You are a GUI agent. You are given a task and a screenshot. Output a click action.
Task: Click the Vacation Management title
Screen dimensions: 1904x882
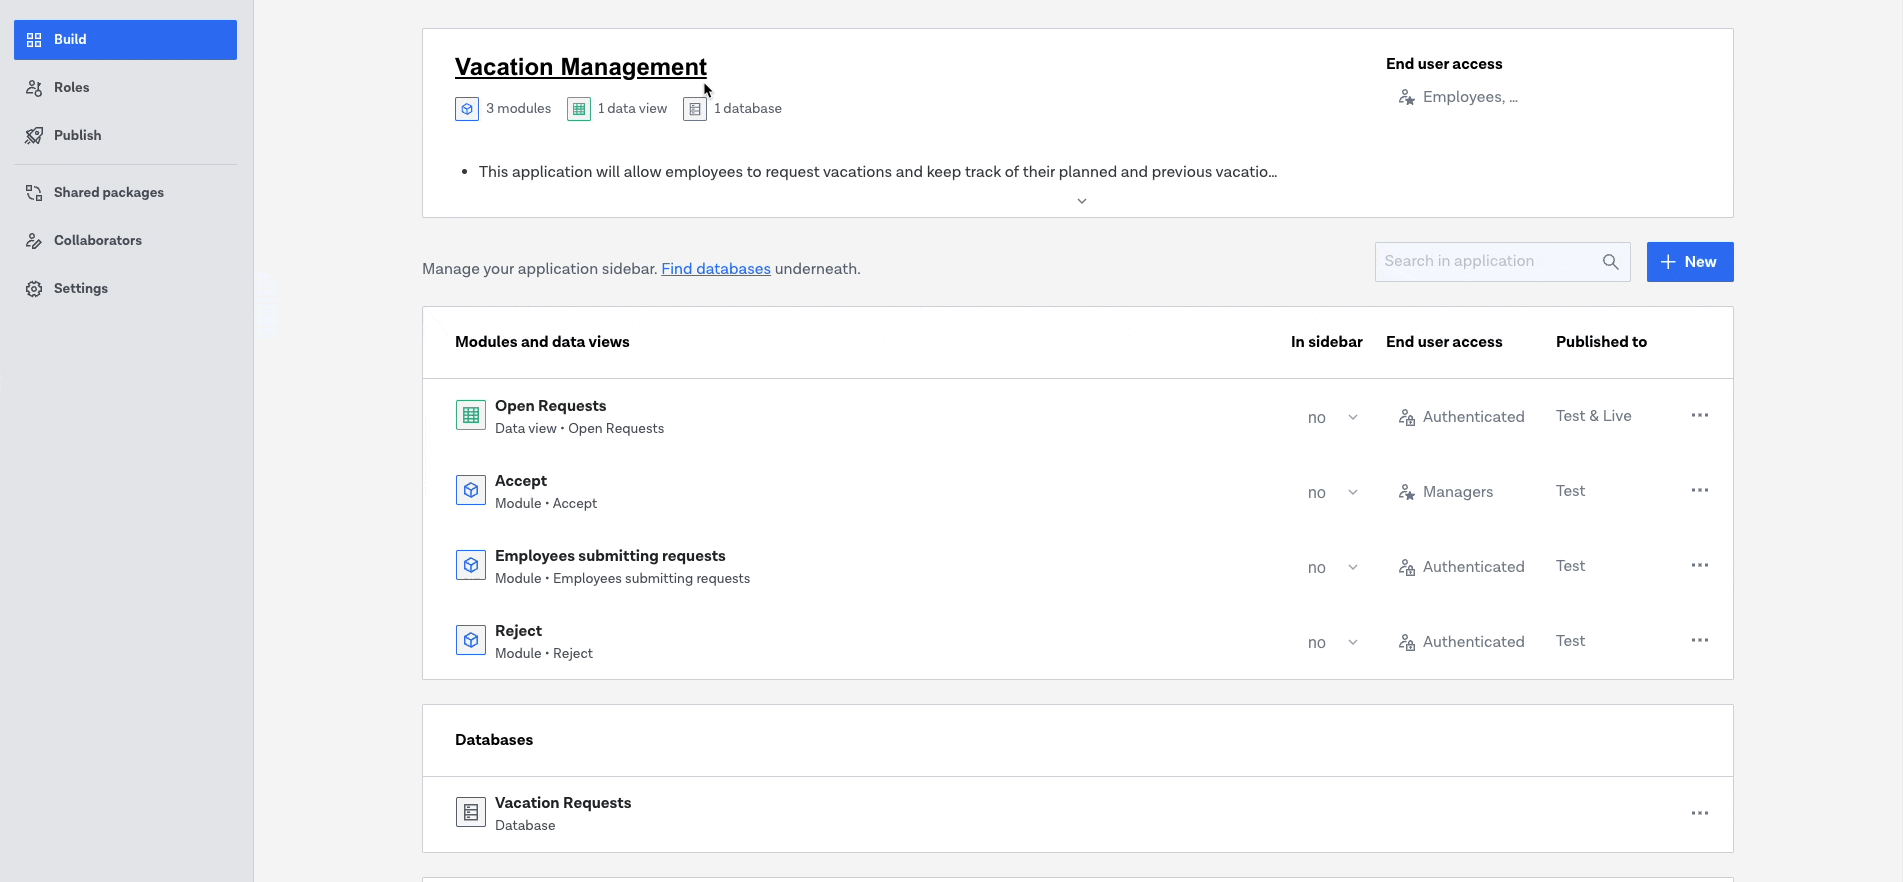tap(580, 67)
